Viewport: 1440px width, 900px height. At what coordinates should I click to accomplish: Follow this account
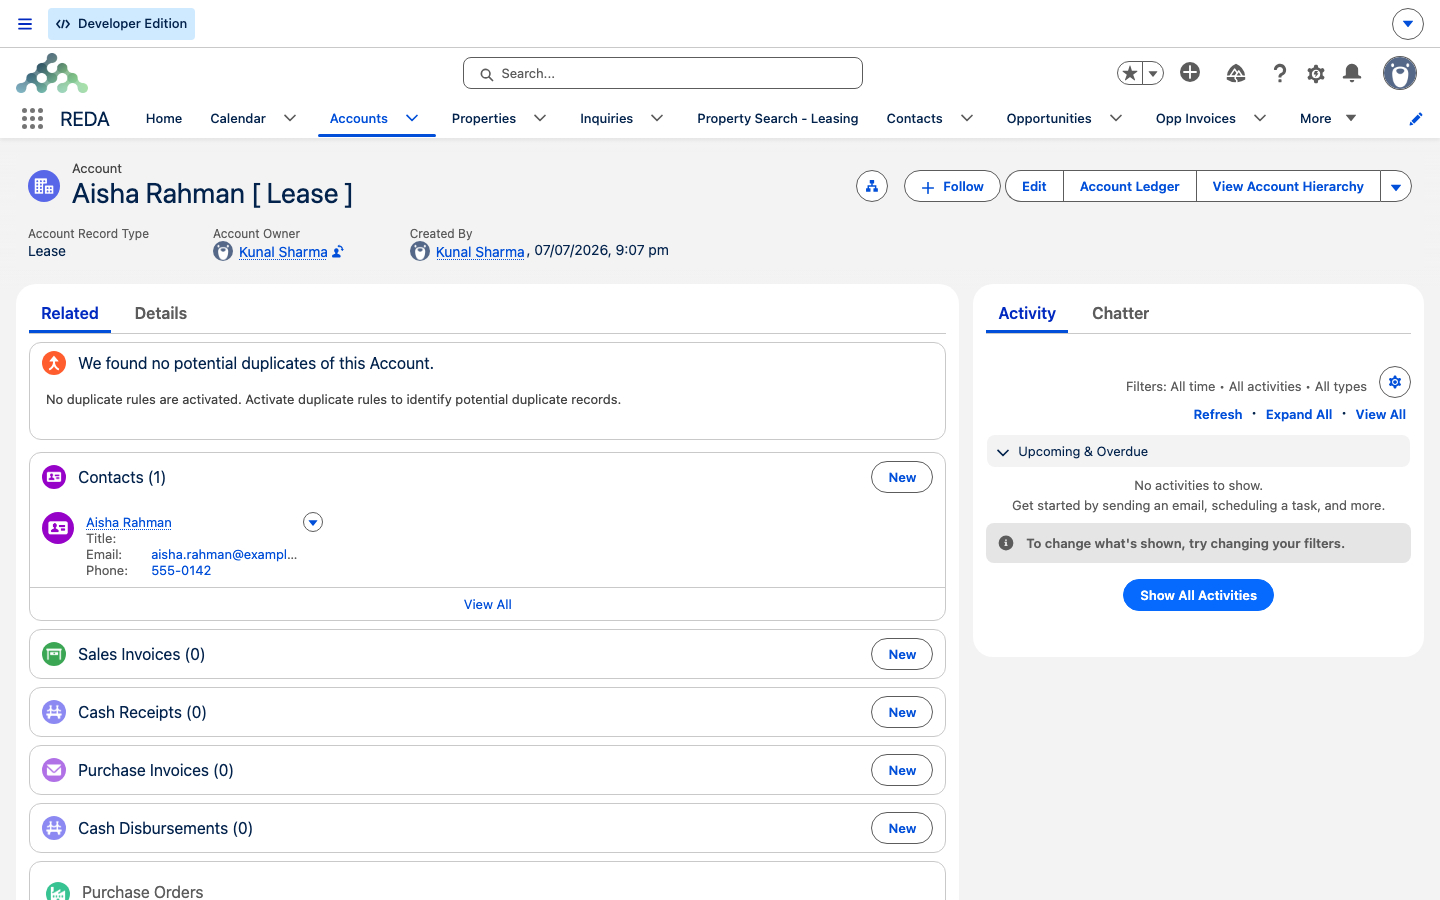(952, 187)
